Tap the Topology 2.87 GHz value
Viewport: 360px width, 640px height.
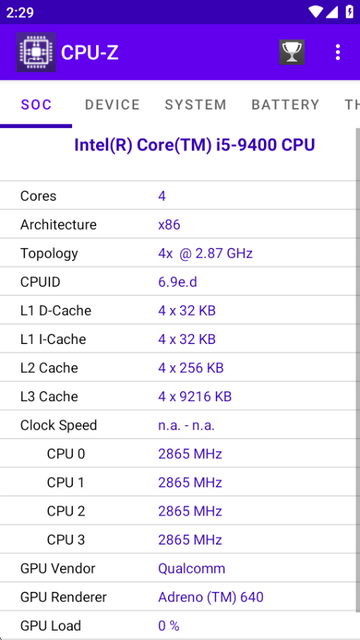205,253
